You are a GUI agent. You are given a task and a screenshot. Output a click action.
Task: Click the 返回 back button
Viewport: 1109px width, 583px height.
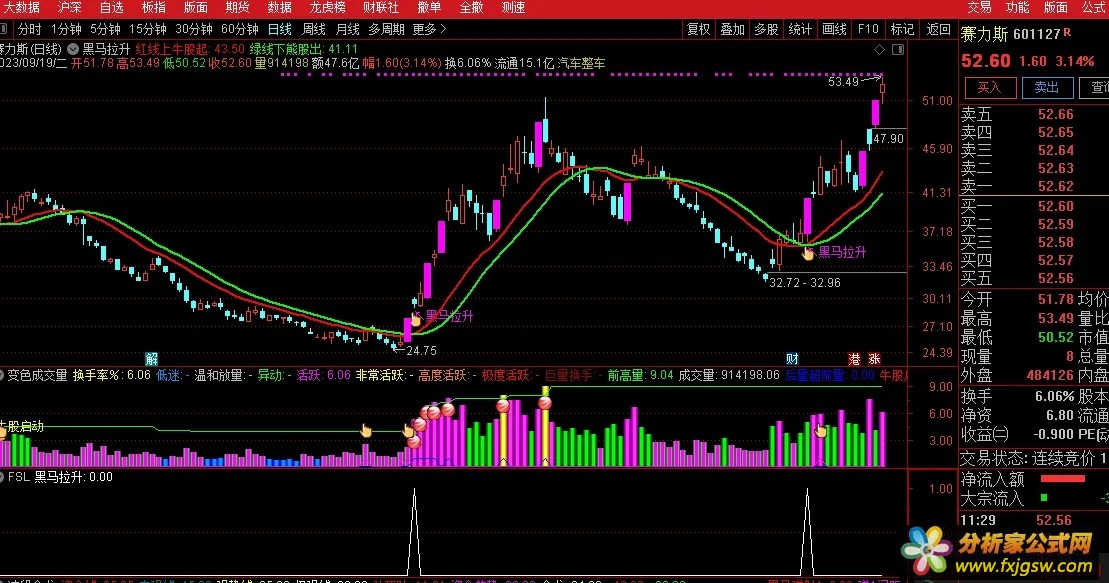coord(939,29)
